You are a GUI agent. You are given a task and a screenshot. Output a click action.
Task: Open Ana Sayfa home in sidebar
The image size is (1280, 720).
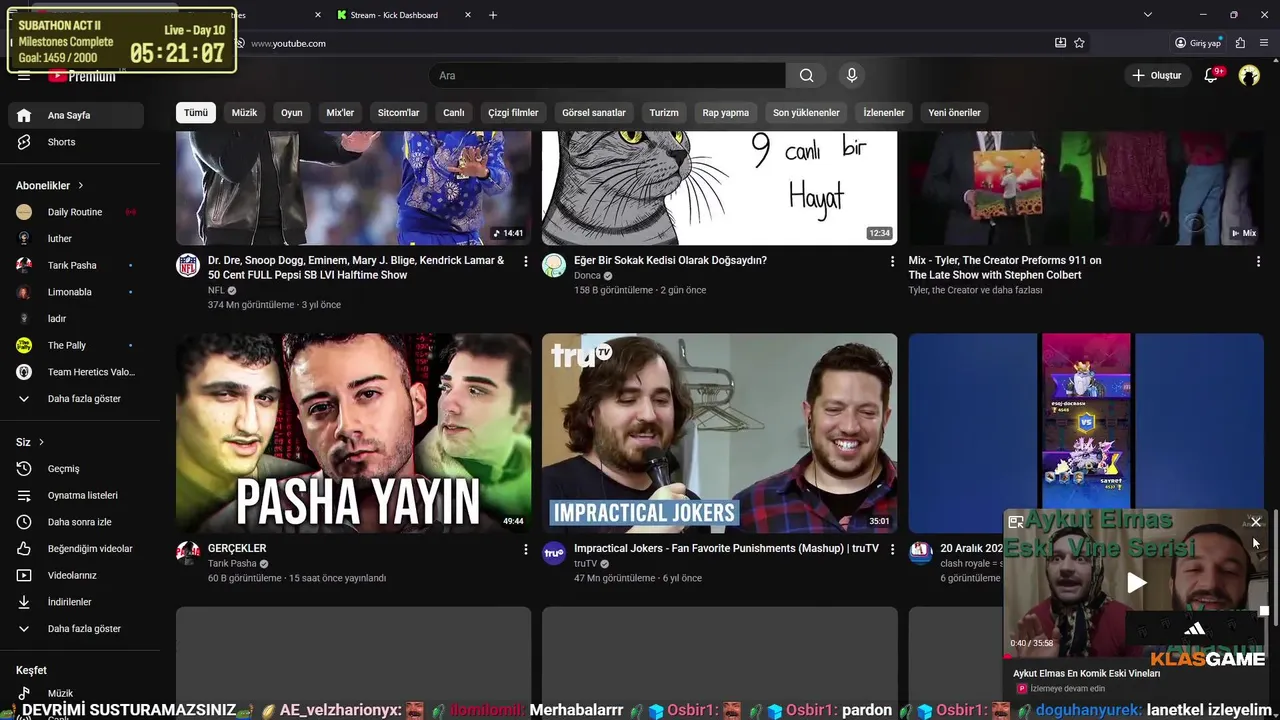pos(76,115)
